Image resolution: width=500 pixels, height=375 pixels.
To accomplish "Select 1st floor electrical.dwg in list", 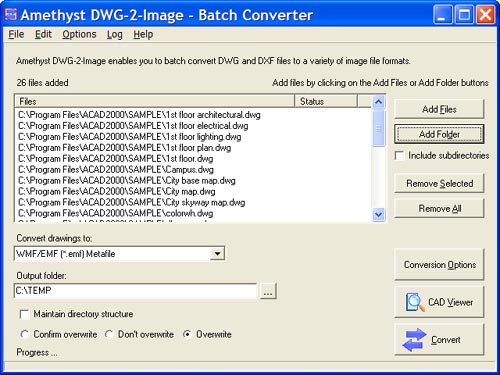I will pos(133,126).
